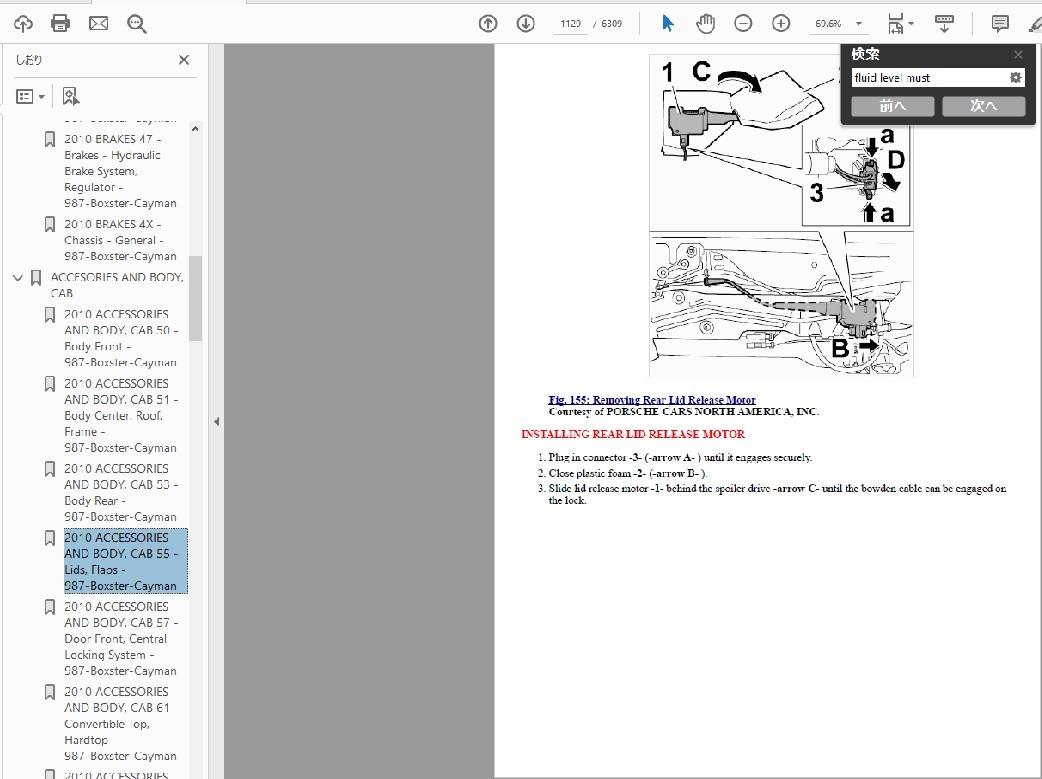
Task: Click the find current bookmark icon
Action: coord(70,96)
